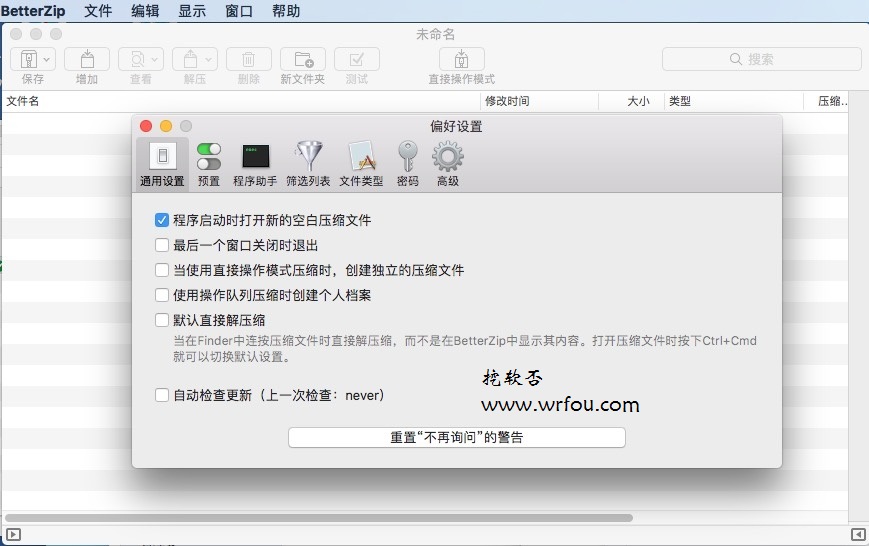Click the horizontal scrollbar in main window
Viewport: 869px width, 546px height.
(319, 518)
